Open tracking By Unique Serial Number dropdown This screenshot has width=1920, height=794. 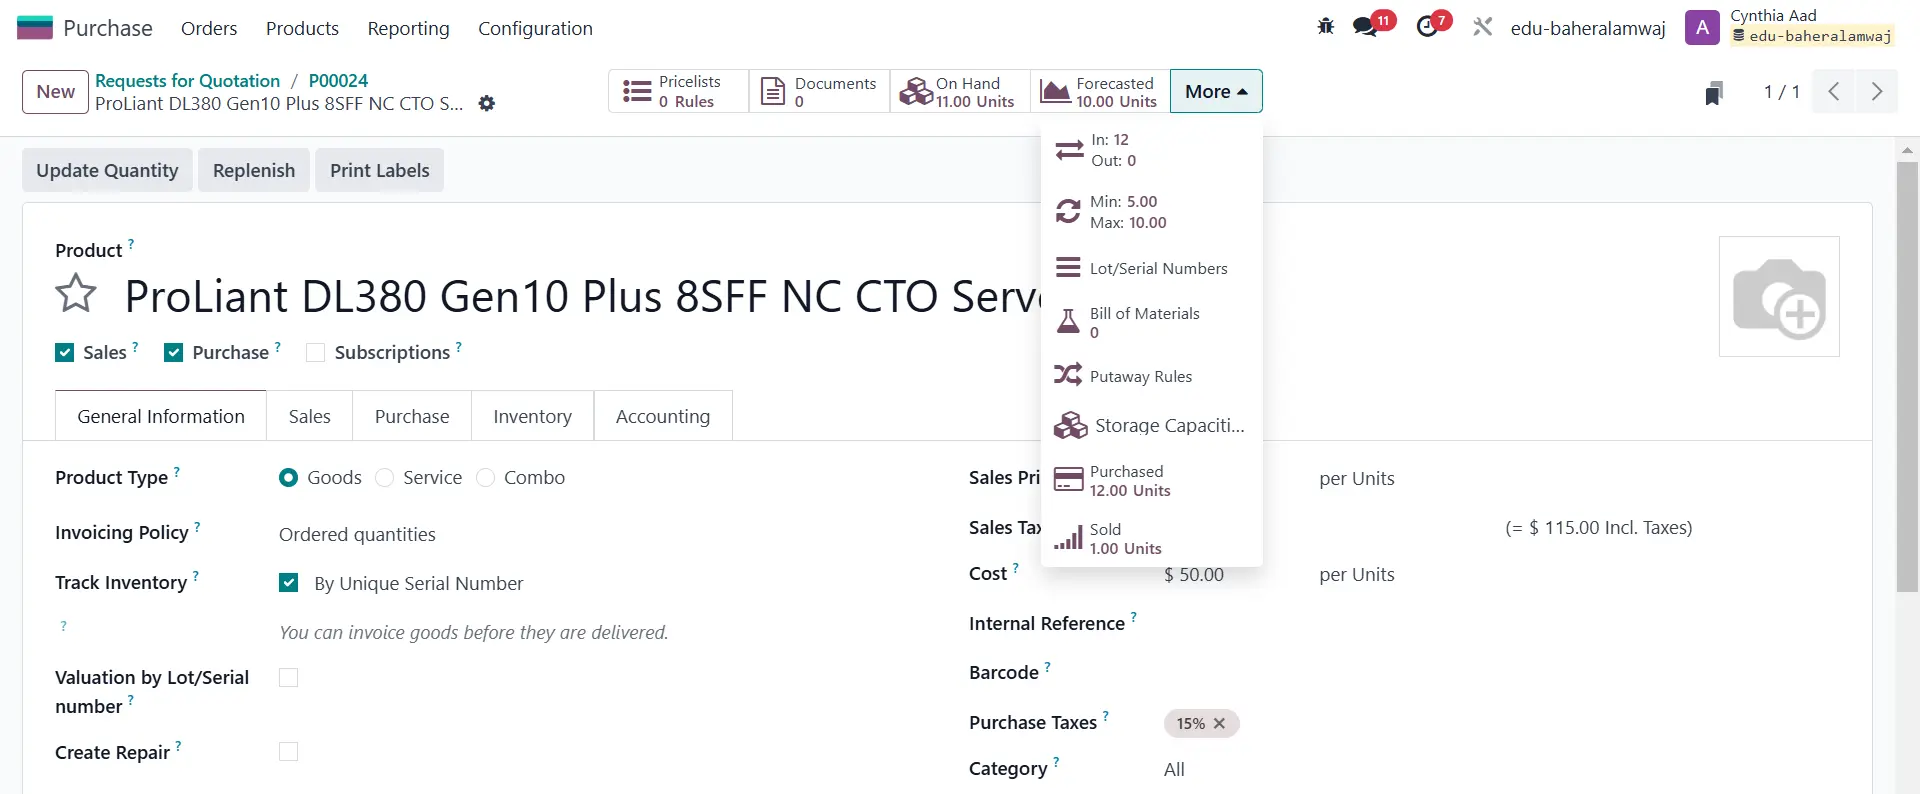pyautogui.click(x=419, y=583)
